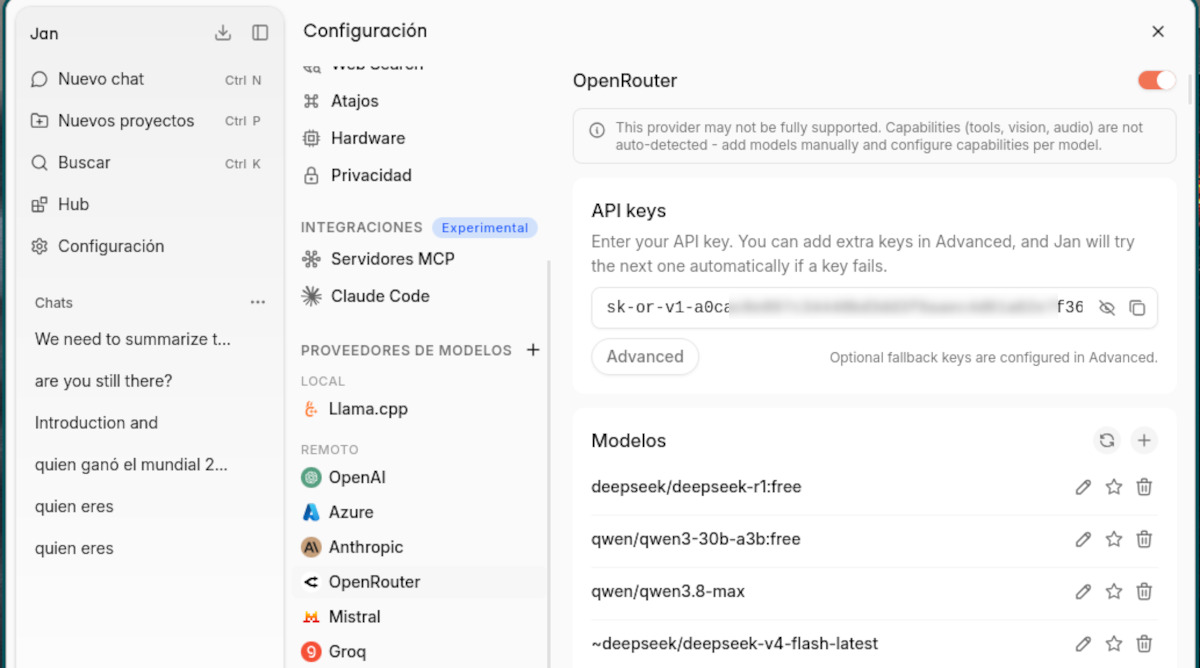
Task: Click the download icon next to Jan
Action: (223, 33)
